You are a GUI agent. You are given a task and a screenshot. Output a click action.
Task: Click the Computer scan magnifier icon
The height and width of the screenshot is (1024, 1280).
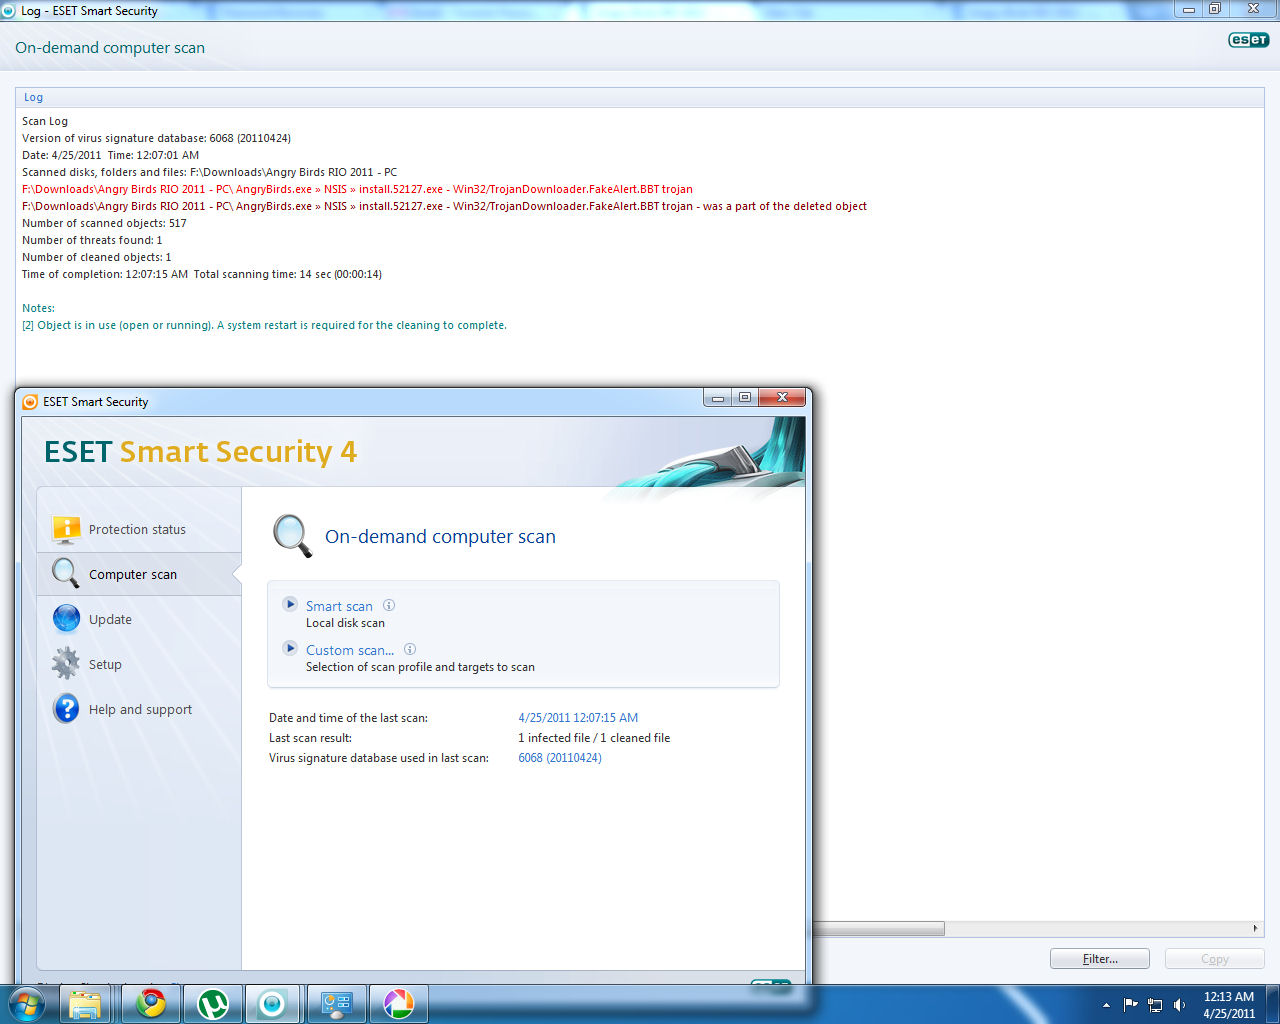point(66,573)
